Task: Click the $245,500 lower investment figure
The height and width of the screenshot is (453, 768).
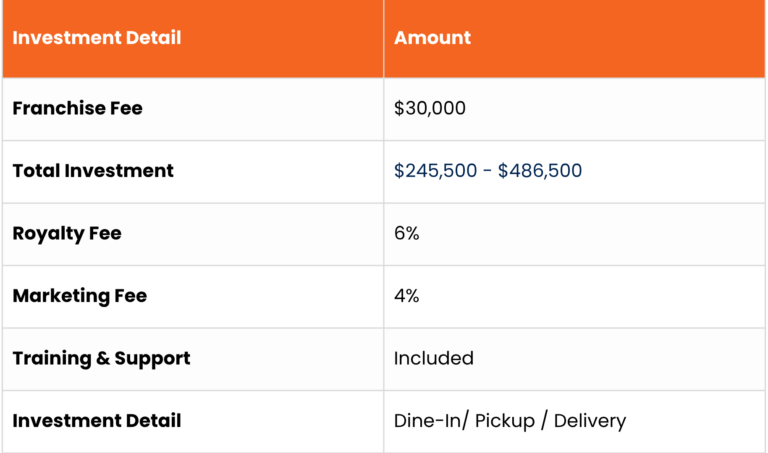Action: pos(435,170)
